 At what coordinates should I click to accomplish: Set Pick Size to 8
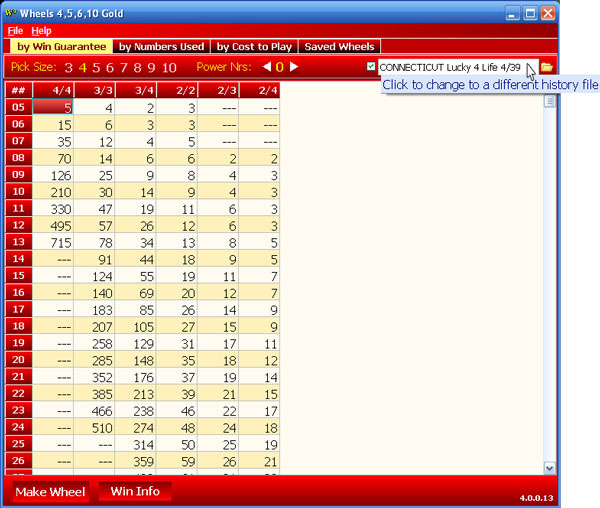[x=137, y=68]
